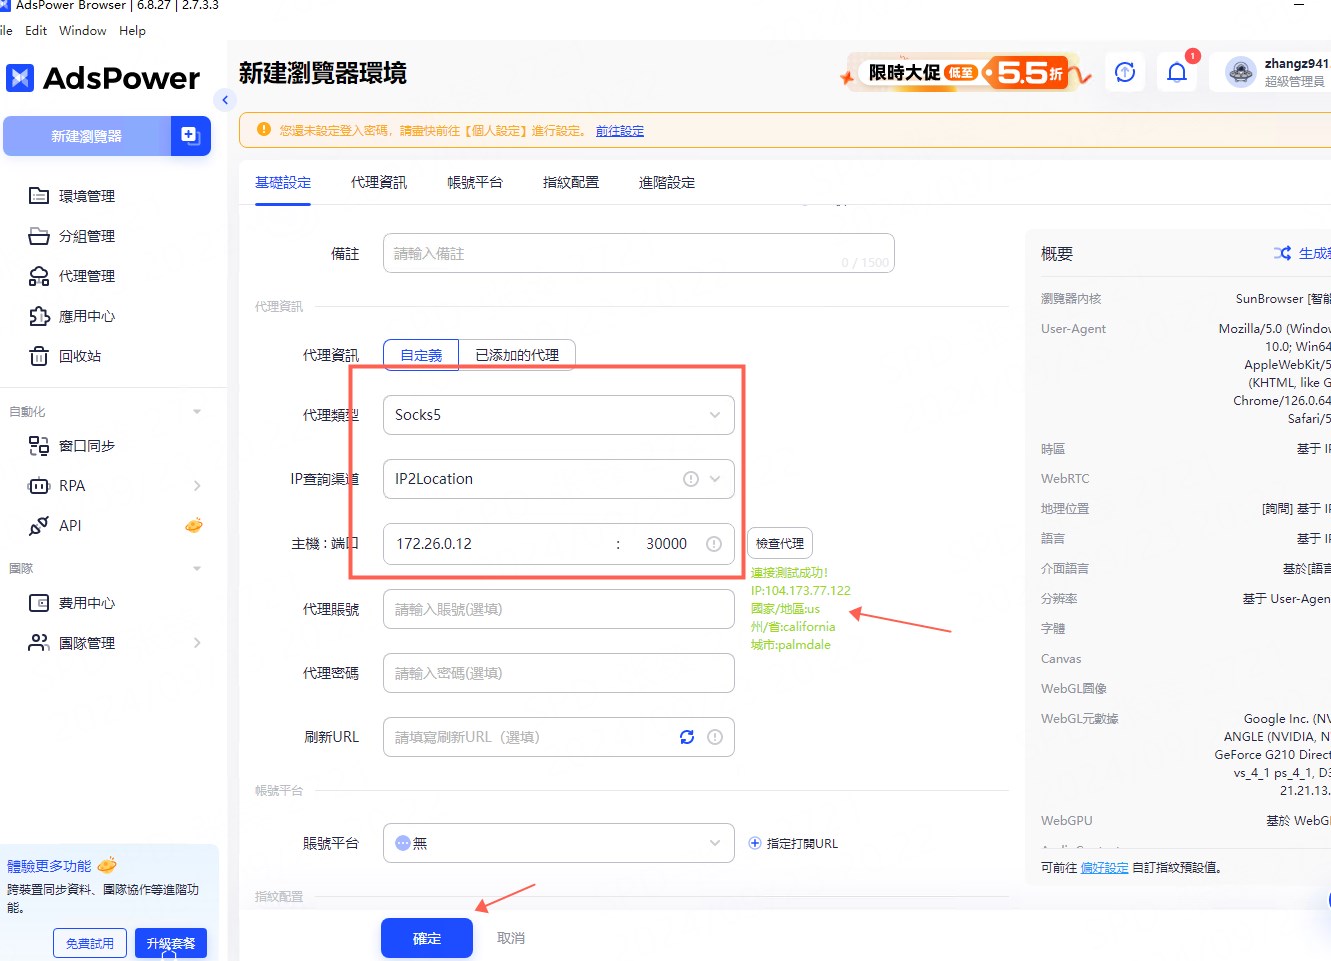Image resolution: width=1331 pixels, height=961 pixels.
Task: Open the 代理類型 Socks5 dropdown
Action: coord(559,415)
